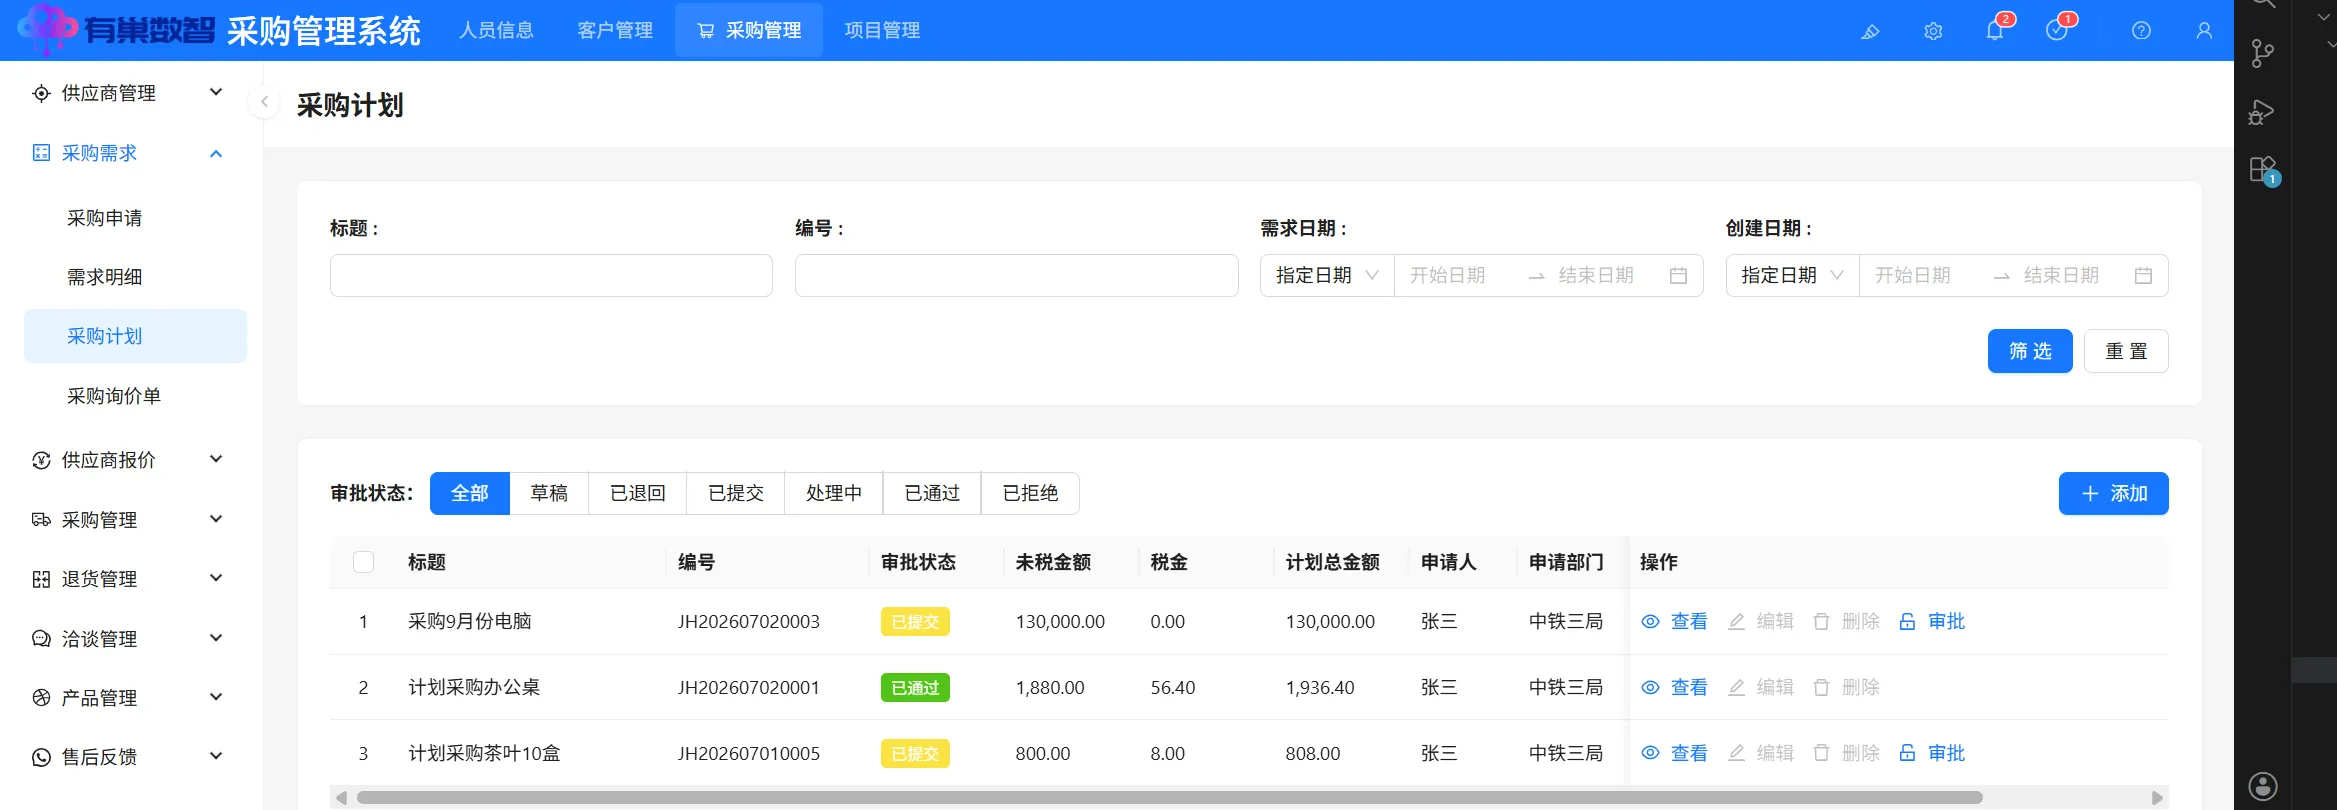Filter approval status by 已退回
This screenshot has width=2337, height=810.
(638, 494)
